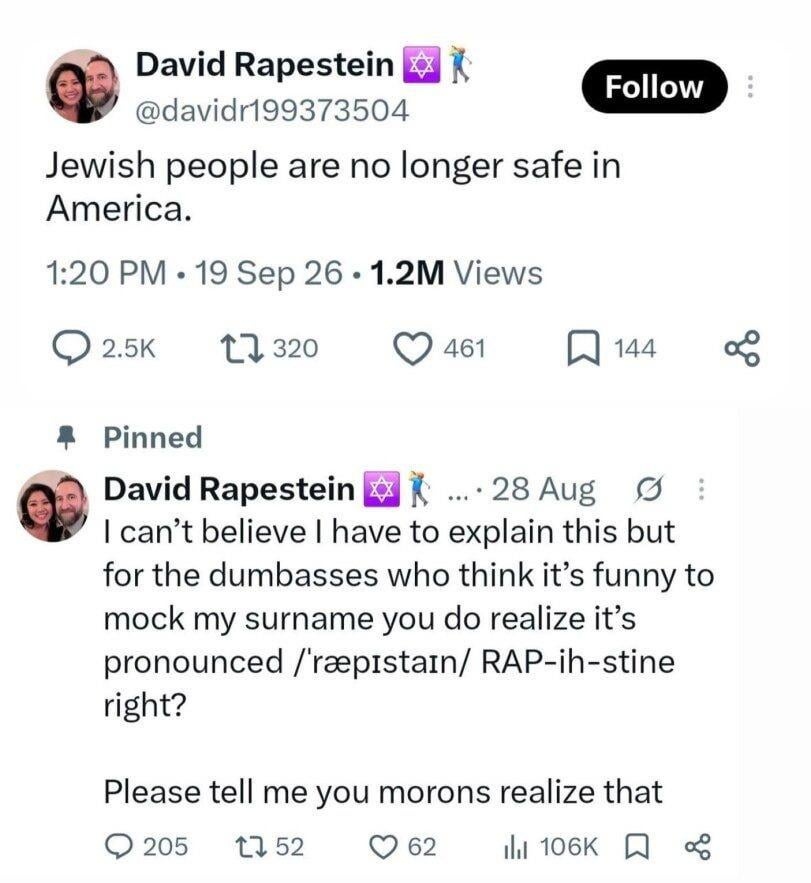Screen dimensions: 811x883
Task: Like the top post with 461 likes
Action: (412, 349)
